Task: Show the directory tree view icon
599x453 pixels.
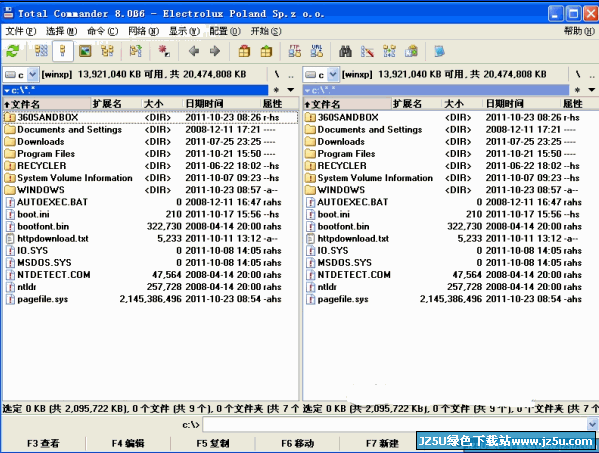Action: tap(107, 51)
